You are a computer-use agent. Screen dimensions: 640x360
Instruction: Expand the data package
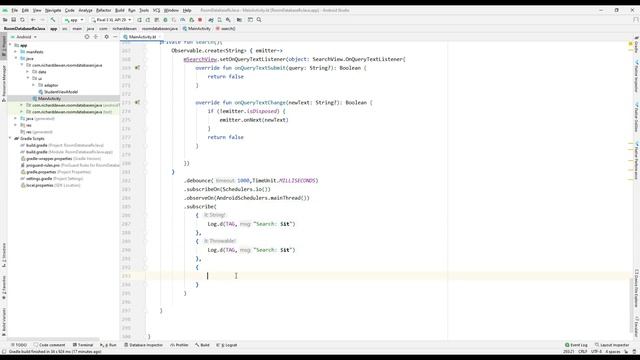[x=28, y=72]
